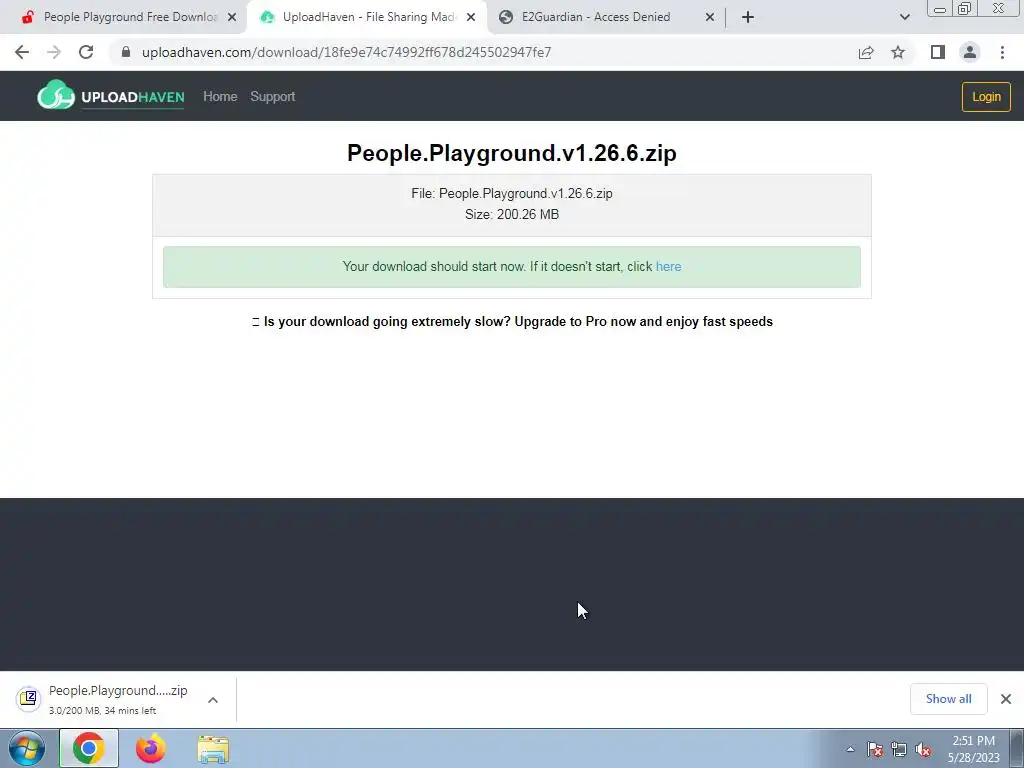The height and width of the screenshot is (768, 1024).
Task: Click the muted volume tray icon
Action: [923, 750]
